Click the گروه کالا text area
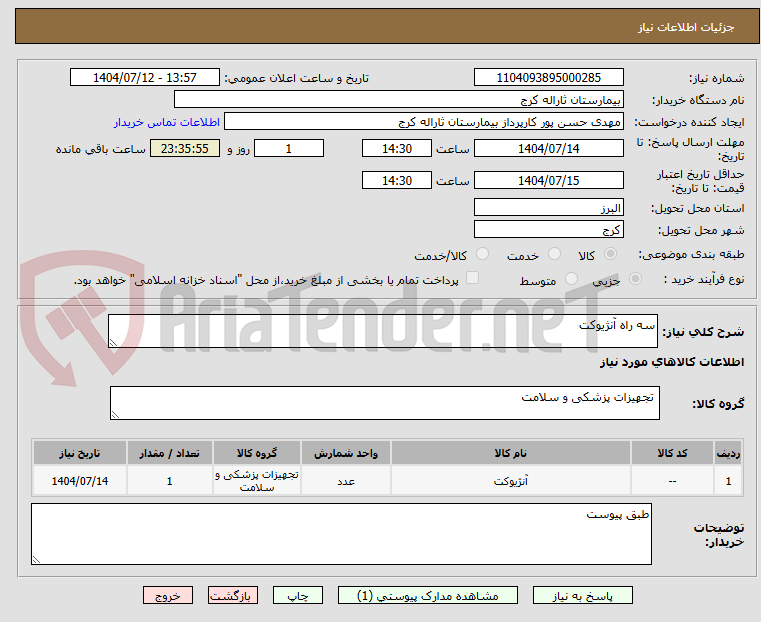This screenshot has width=761, height=622. tap(384, 403)
